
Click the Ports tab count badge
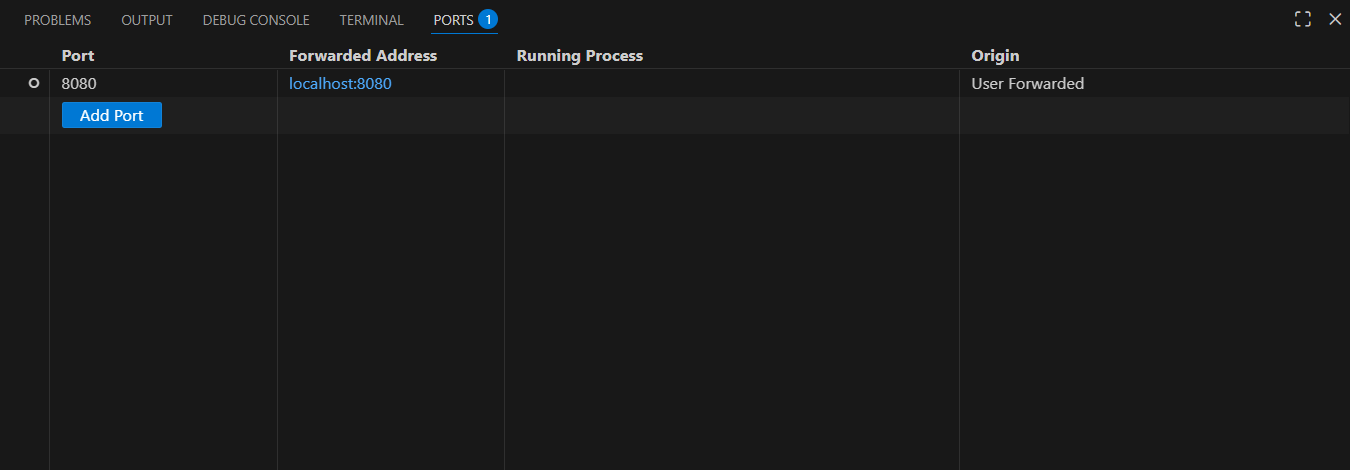pos(488,20)
